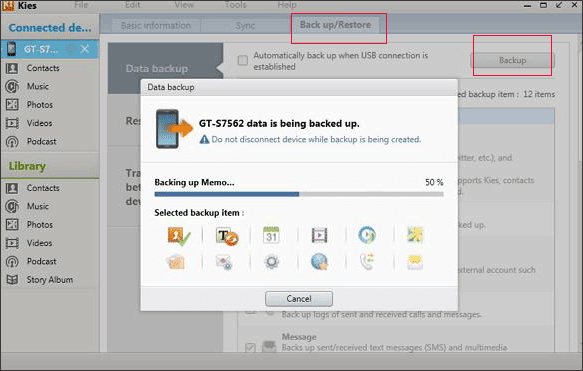Click the backup progress bar at 50%
583x371 pixels.
pyautogui.click(x=299, y=194)
